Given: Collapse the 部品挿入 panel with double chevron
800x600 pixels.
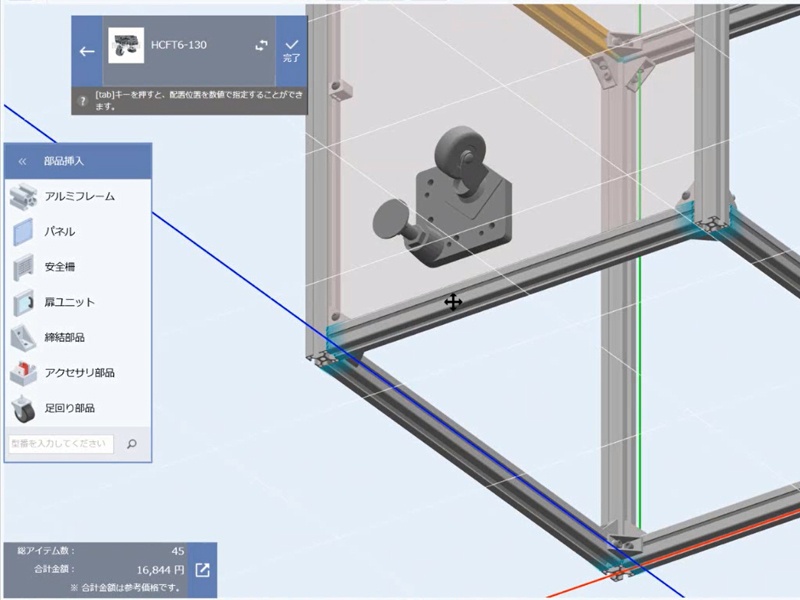Looking at the screenshot, I should pos(22,160).
